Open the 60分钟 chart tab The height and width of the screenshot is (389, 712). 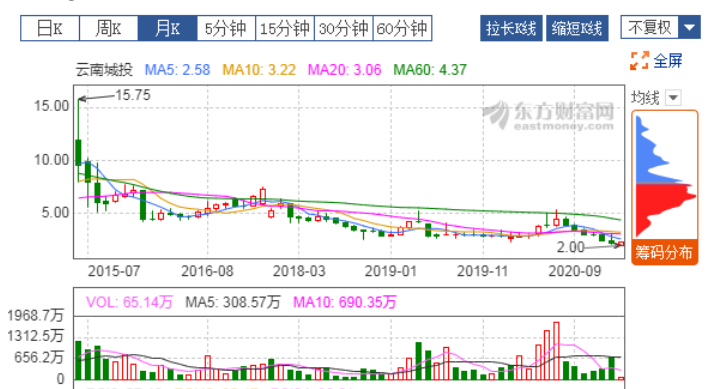pyautogui.click(x=402, y=28)
